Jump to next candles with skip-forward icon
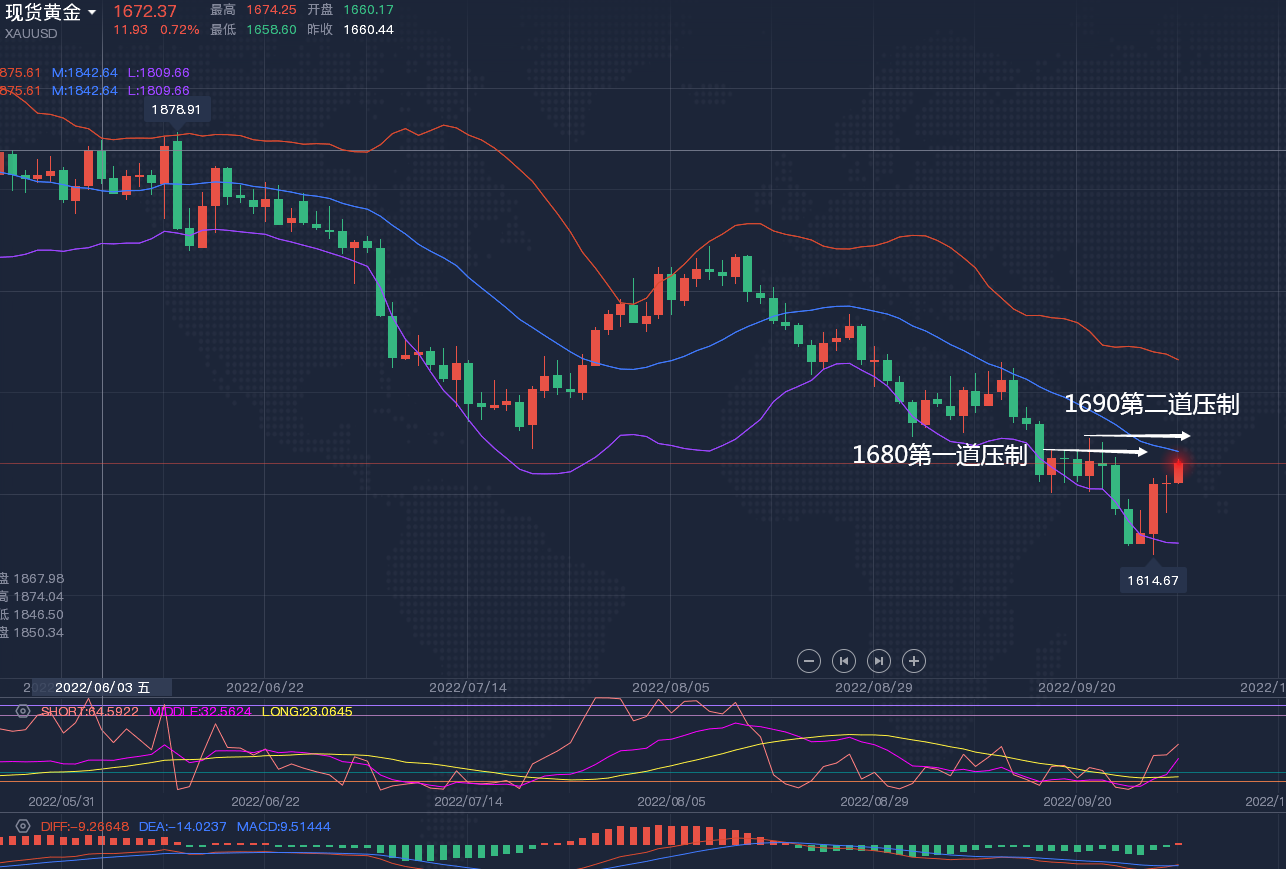The width and height of the screenshot is (1286, 869). click(879, 661)
